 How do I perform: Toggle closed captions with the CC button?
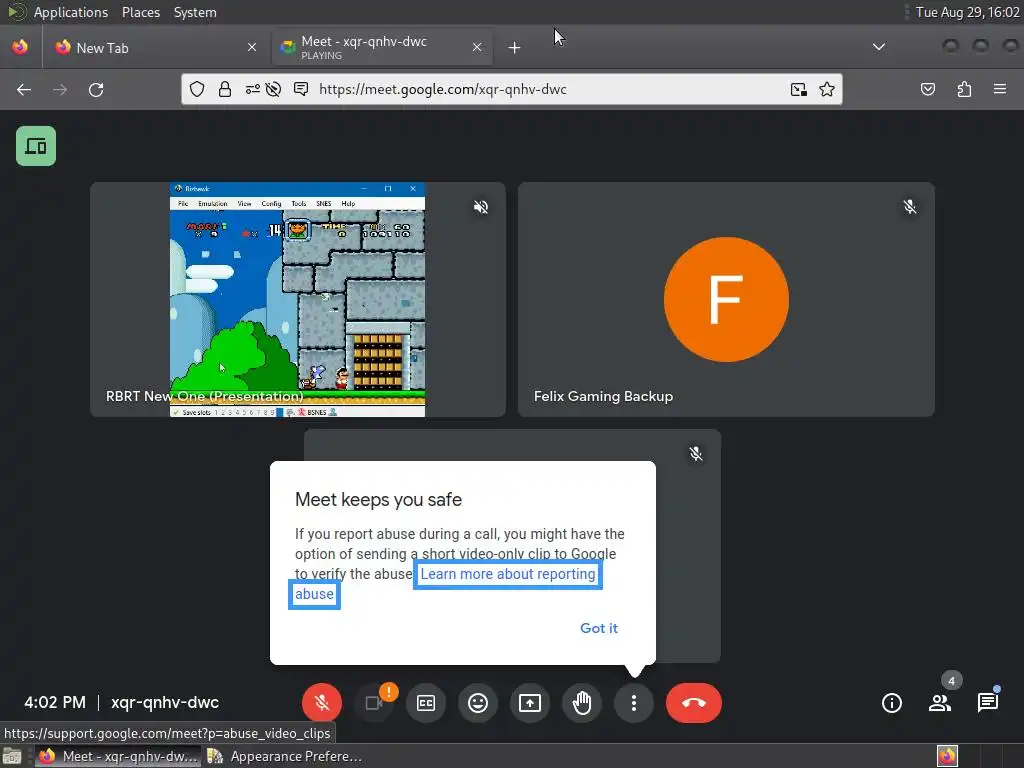(426, 703)
